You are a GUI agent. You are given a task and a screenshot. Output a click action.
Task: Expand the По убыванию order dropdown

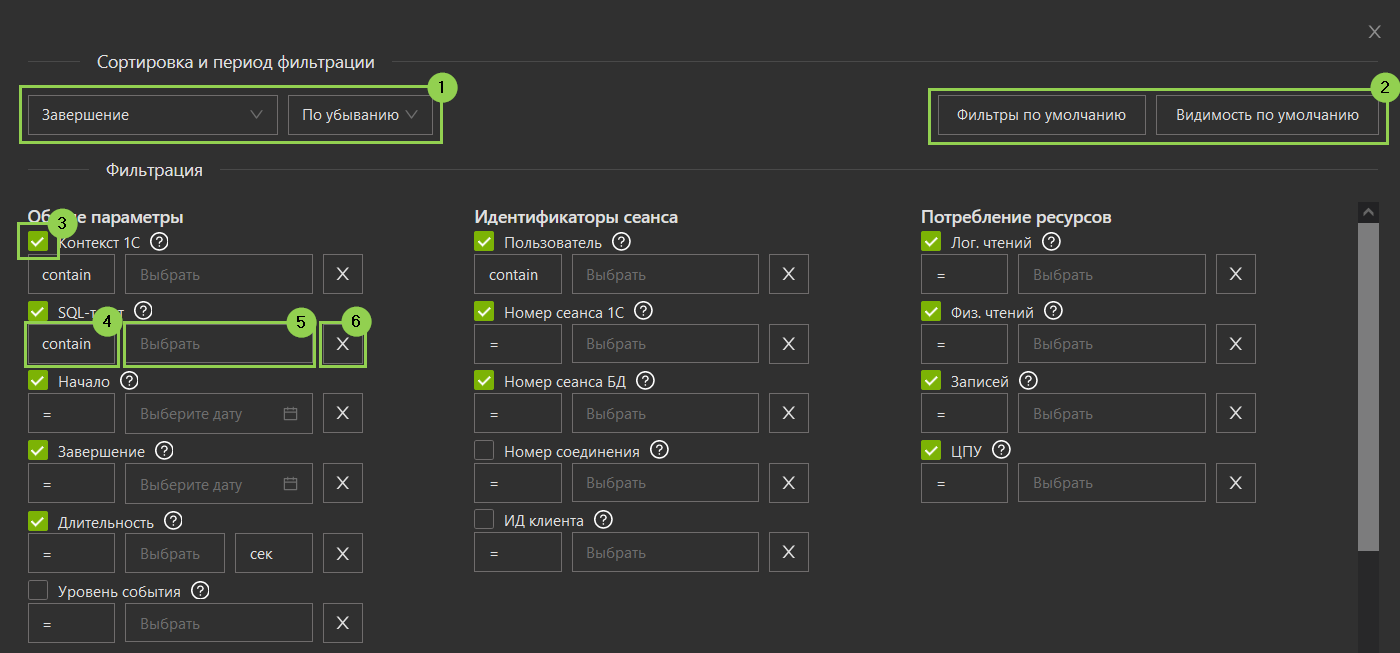coord(360,115)
